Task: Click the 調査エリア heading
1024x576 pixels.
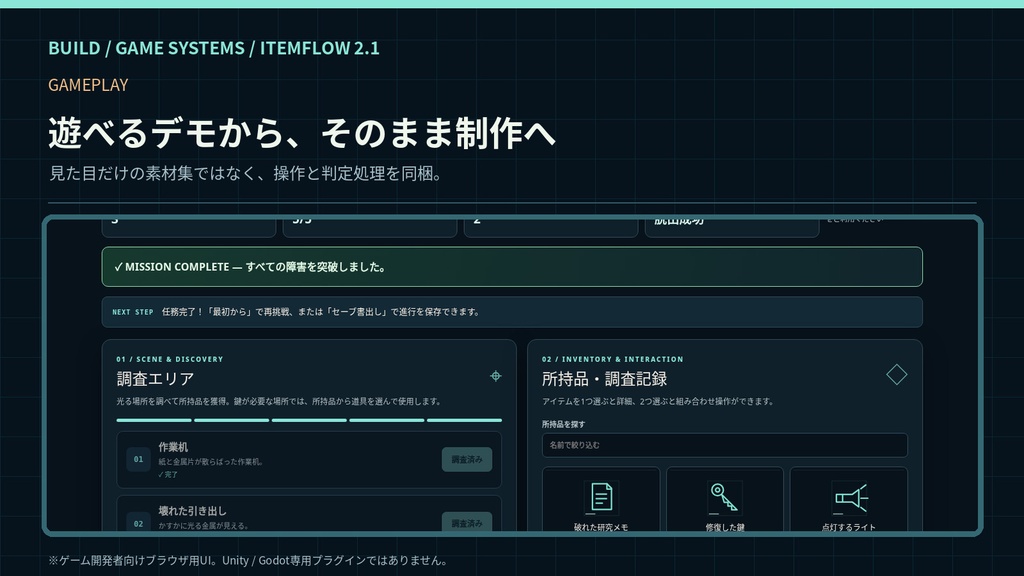Action: tap(155, 379)
